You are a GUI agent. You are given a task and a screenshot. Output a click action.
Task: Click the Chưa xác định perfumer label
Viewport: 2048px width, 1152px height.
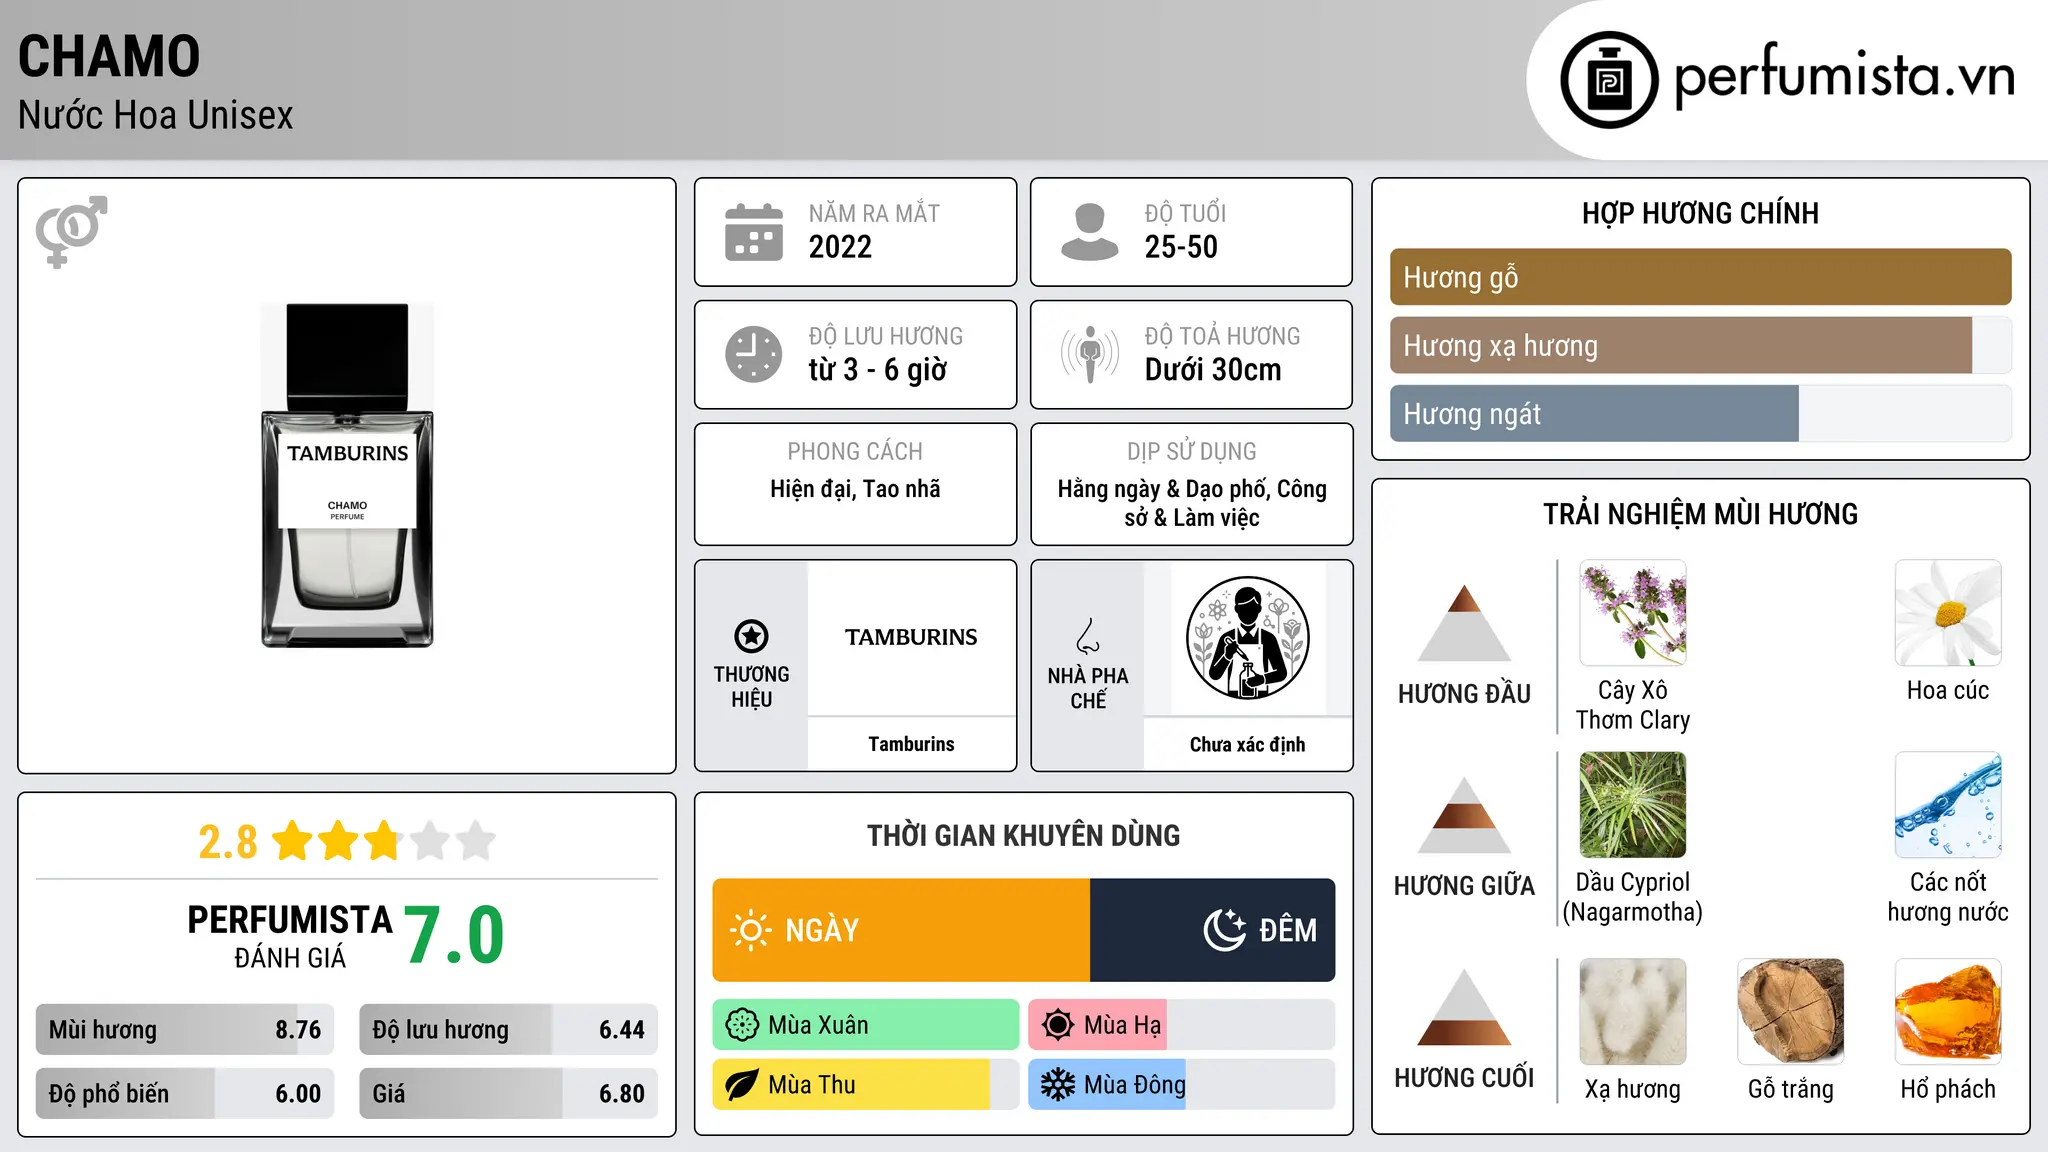point(1247,744)
